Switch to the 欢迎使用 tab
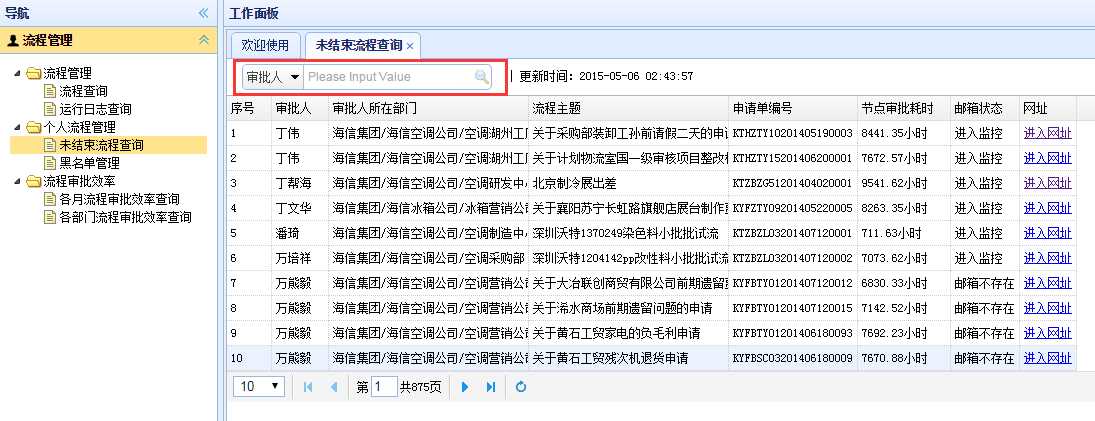Image resolution: width=1095 pixels, height=421 pixels. point(265,45)
